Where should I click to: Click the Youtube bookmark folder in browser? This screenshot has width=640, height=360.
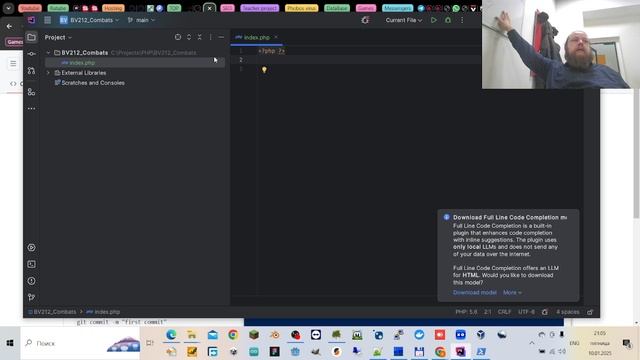(30, 8)
